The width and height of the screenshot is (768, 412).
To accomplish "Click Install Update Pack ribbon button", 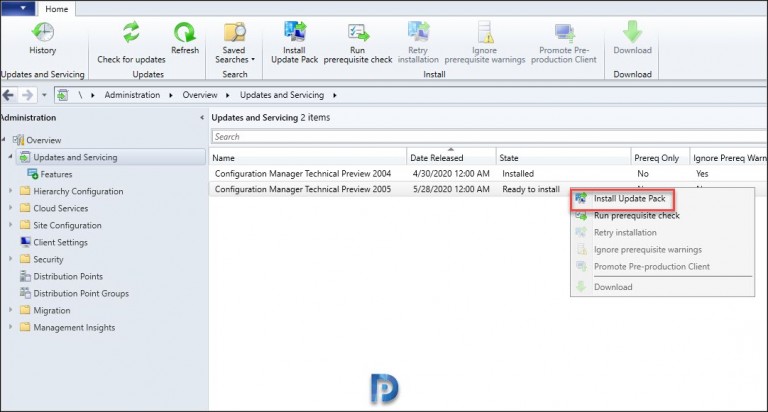I will coord(294,43).
